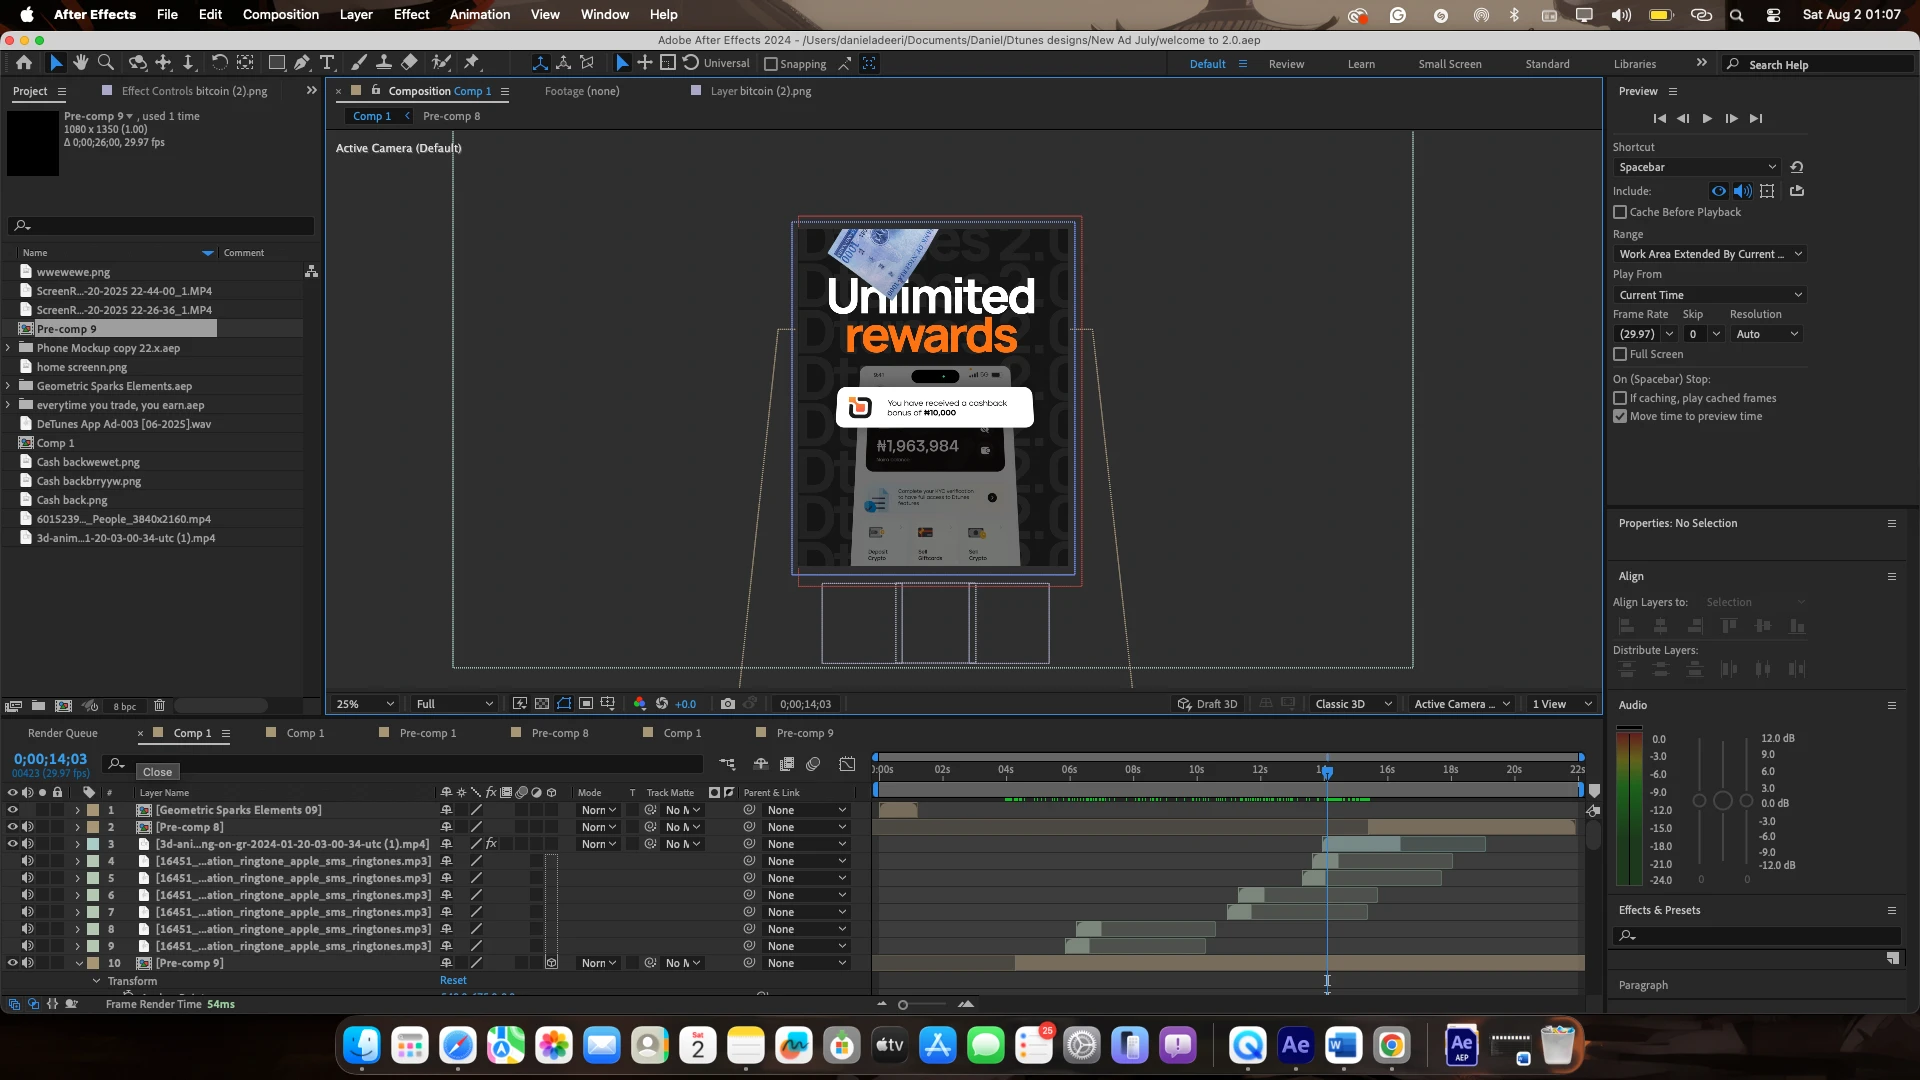This screenshot has height=1080, width=1920.
Task: Select the Type text tool
Action: click(x=327, y=63)
